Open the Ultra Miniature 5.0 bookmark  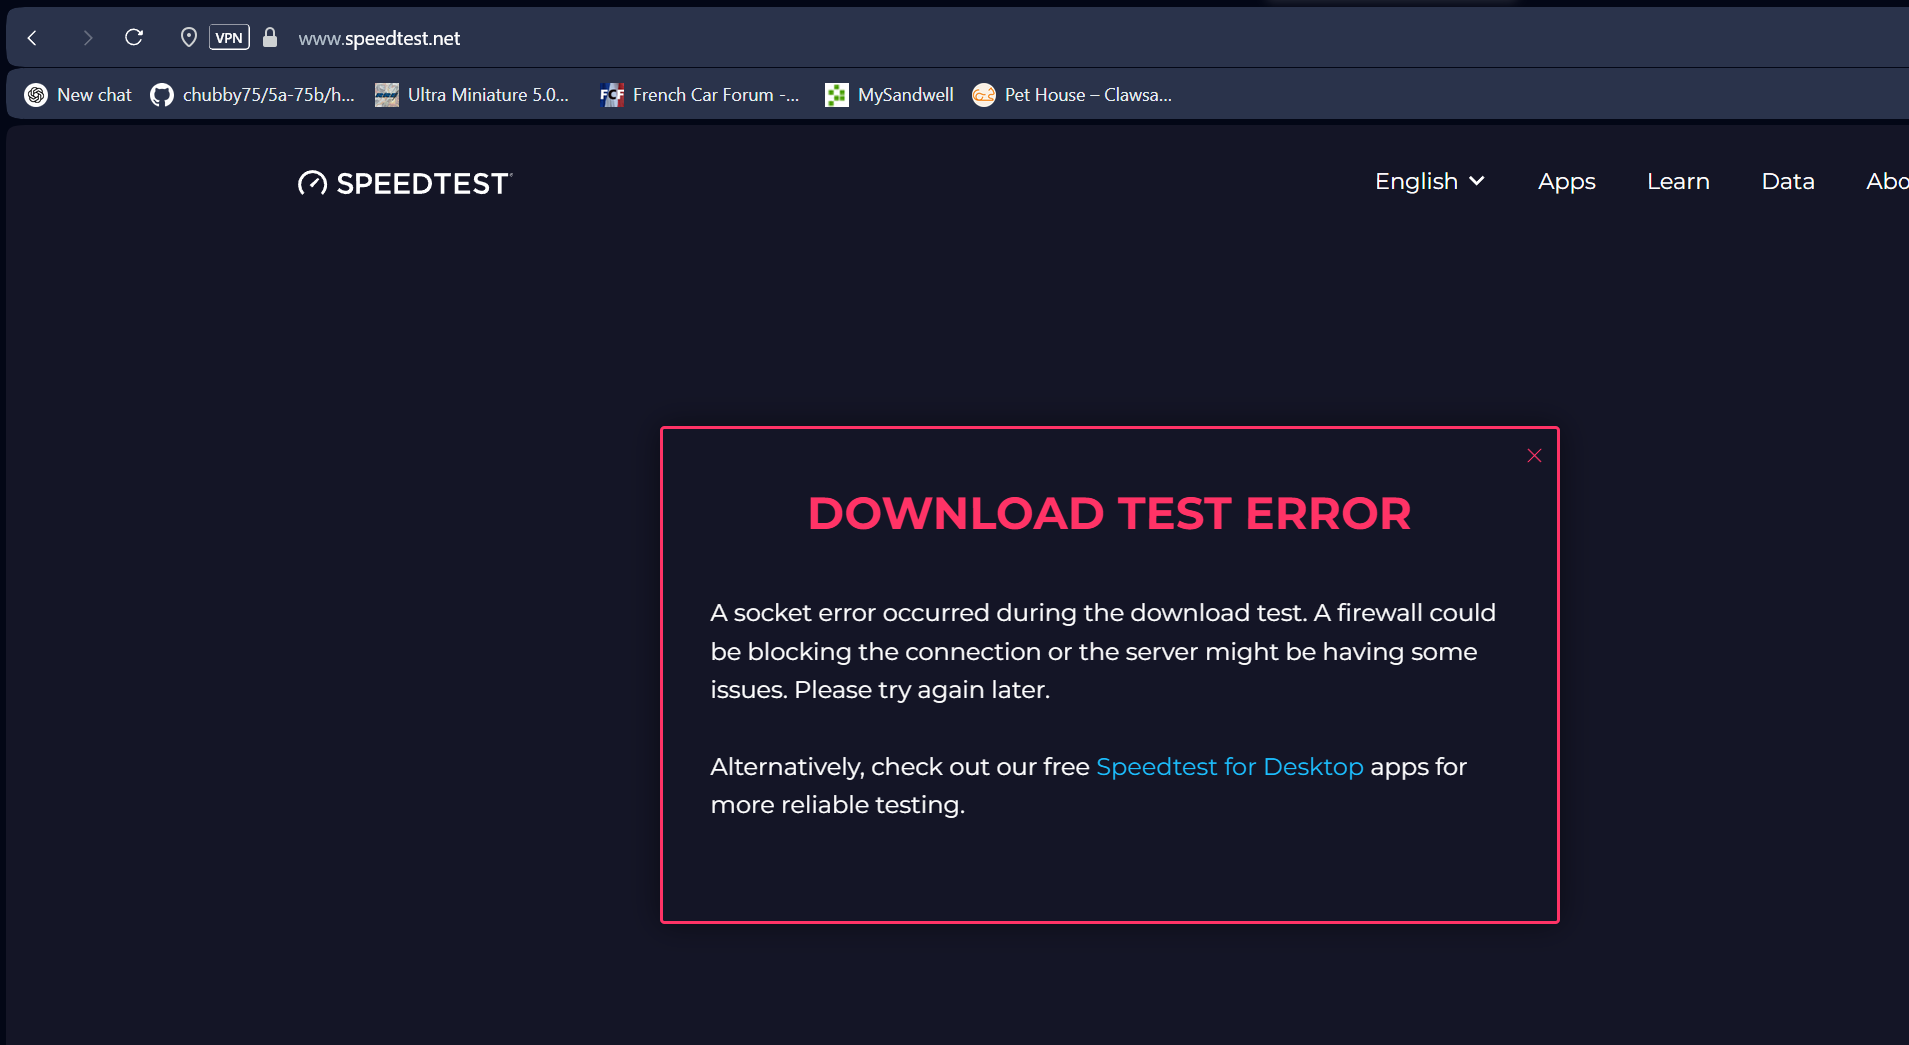click(x=471, y=95)
